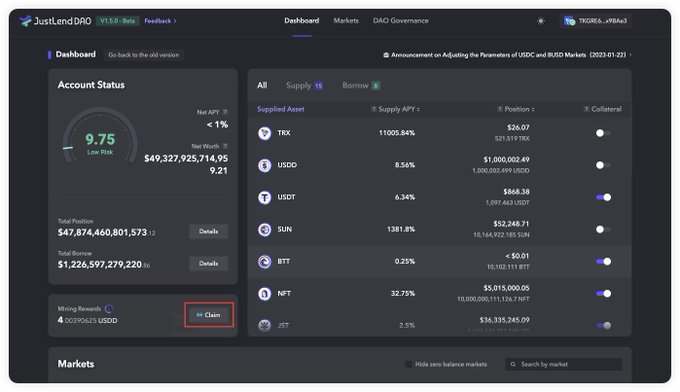This screenshot has height=392, width=680.
Task: Click the SUN supply APY 1381.8%
Action: coord(401,229)
